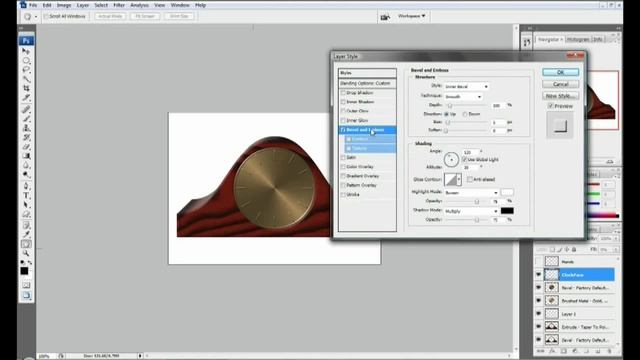640x360 pixels.
Task: Select the Eraser tool
Action: coord(26,147)
